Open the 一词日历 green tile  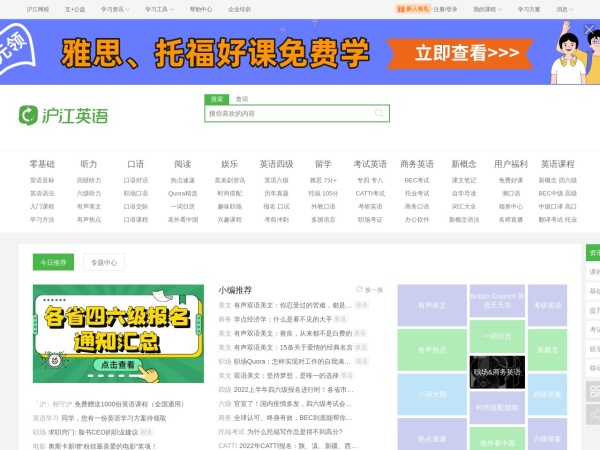click(x=496, y=337)
